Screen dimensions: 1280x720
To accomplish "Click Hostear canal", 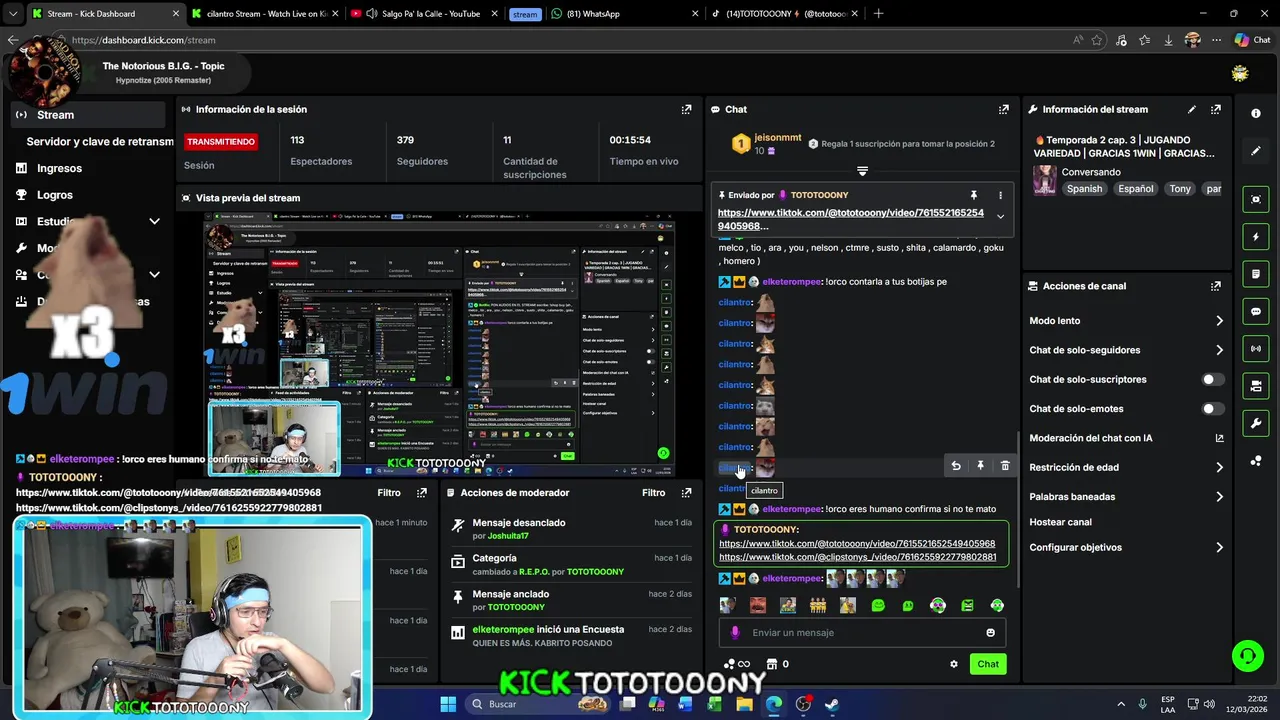I will pos(1061,522).
